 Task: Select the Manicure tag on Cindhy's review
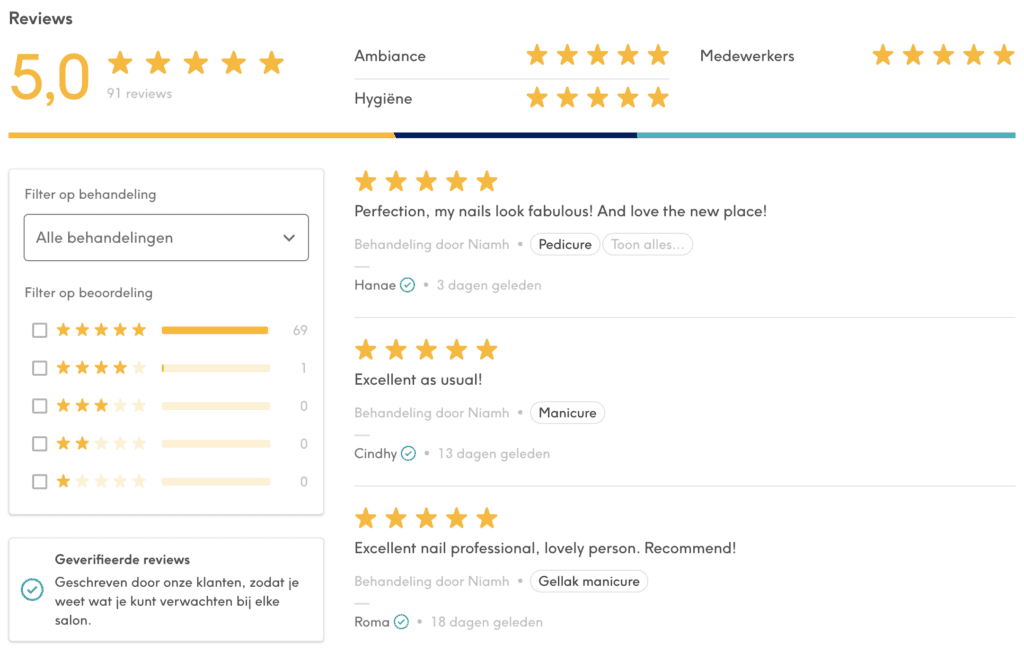tap(567, 412)
